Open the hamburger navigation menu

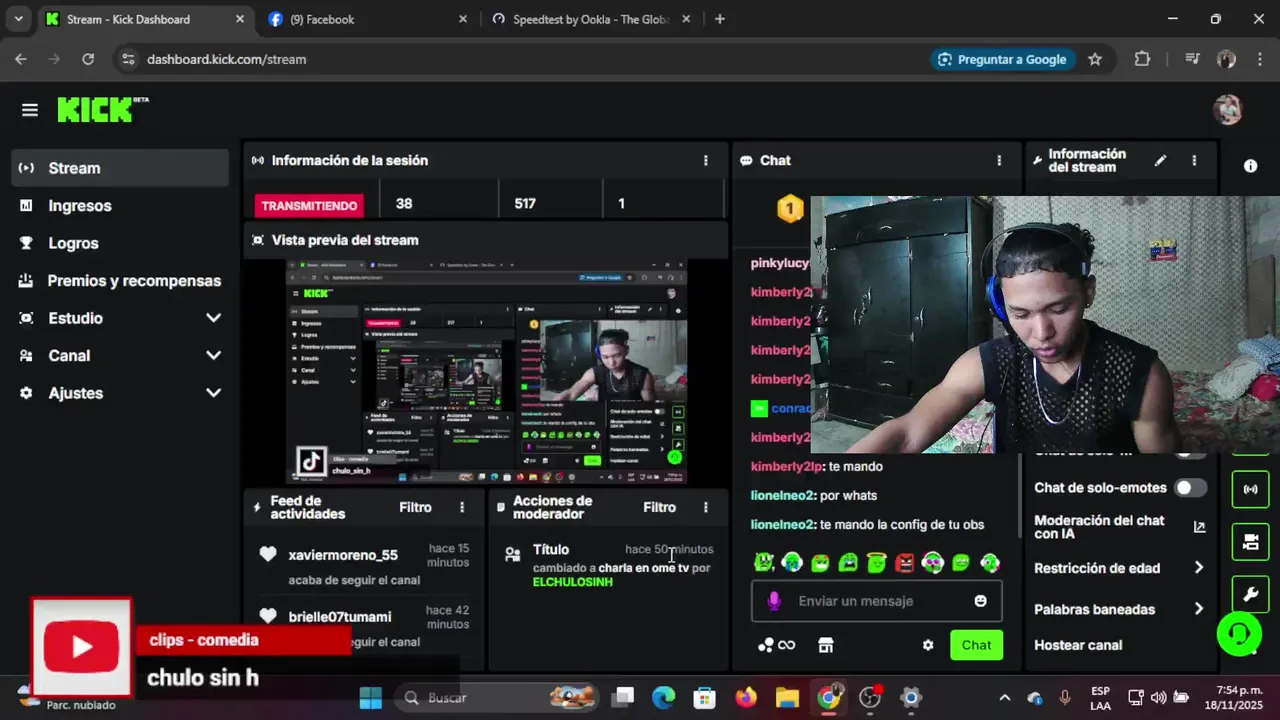coord(29,110)
